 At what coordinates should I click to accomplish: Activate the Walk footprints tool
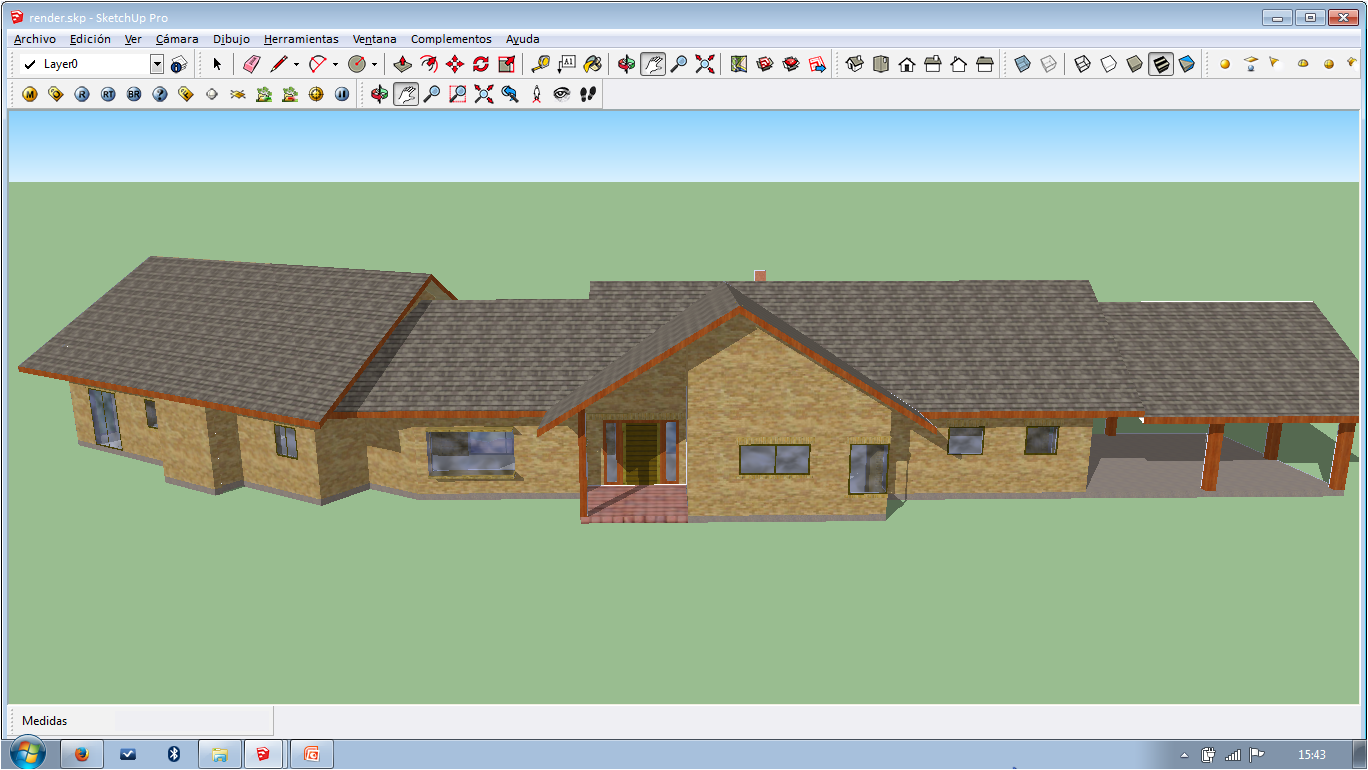click(x=588, y=94)
